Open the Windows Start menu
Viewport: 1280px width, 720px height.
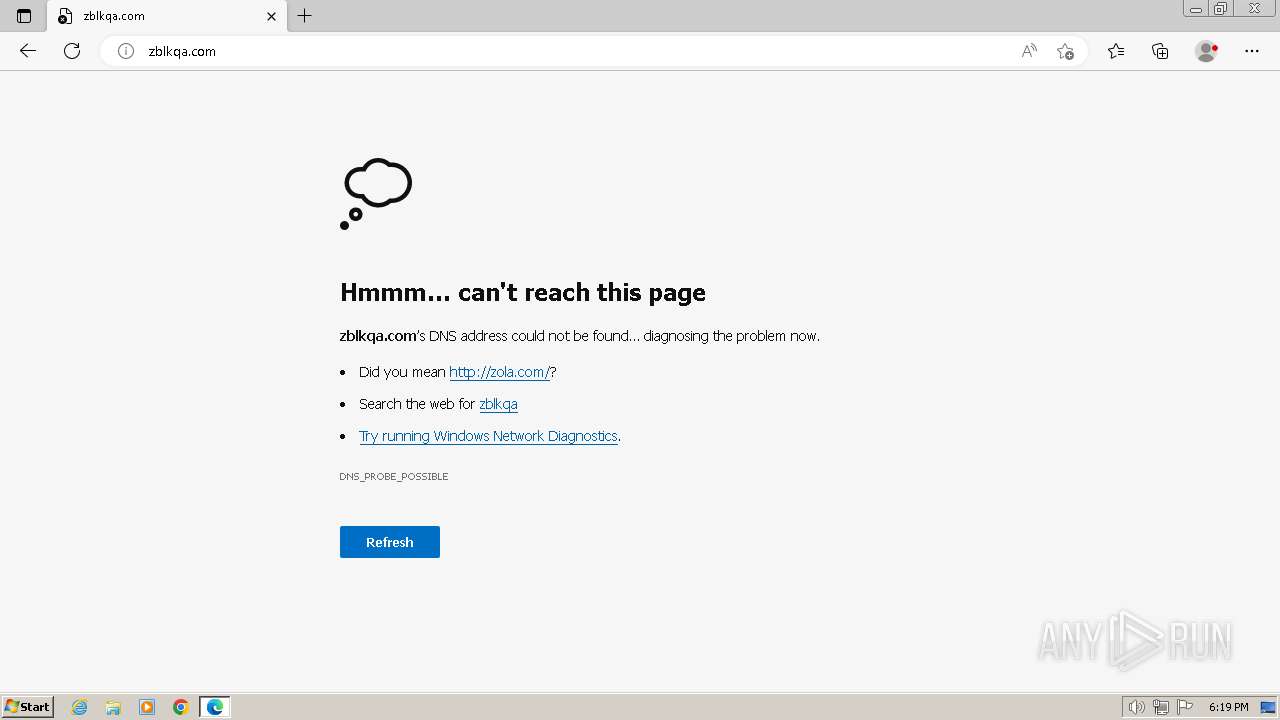(x=28, y=707)
